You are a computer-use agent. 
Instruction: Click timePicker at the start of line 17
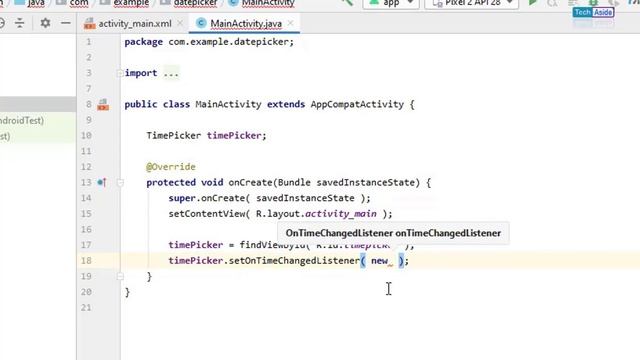[196, 245]
